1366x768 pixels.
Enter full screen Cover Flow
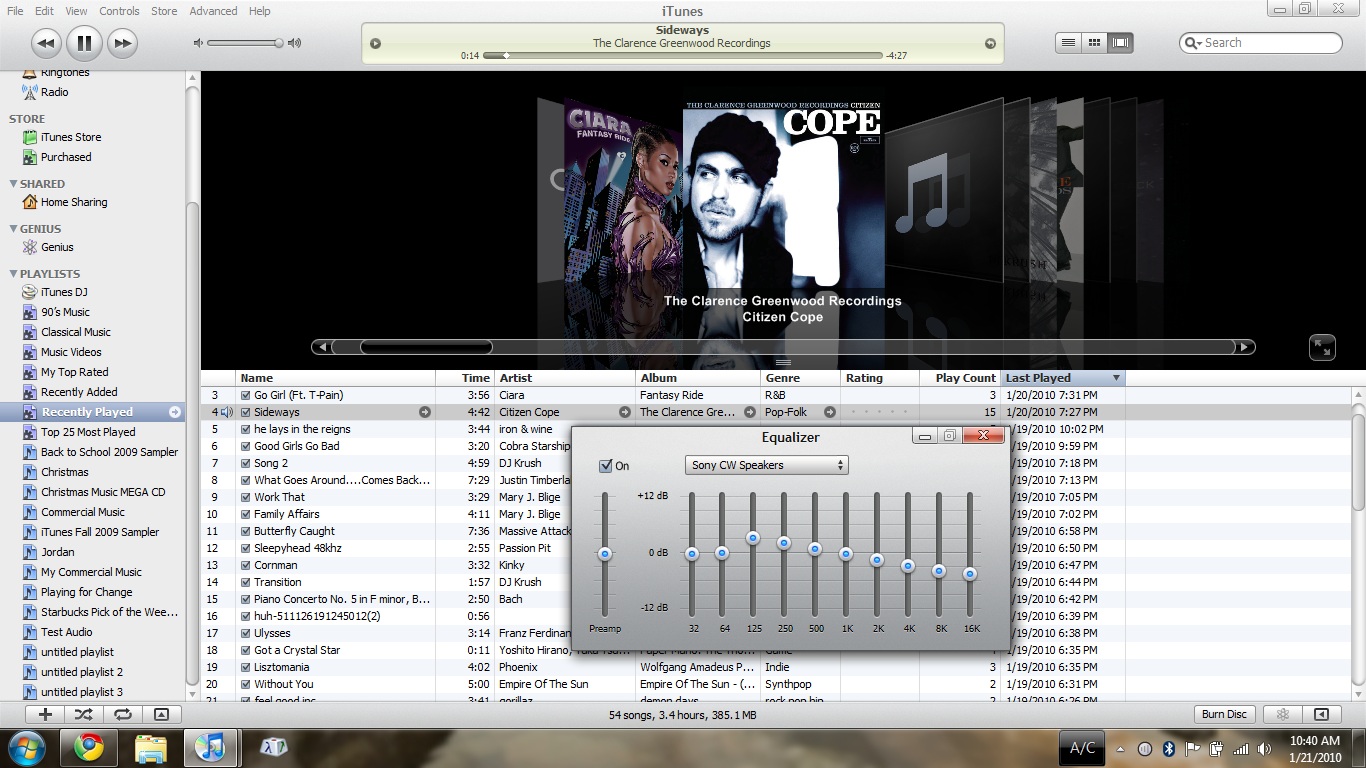tap(1322, 347)
